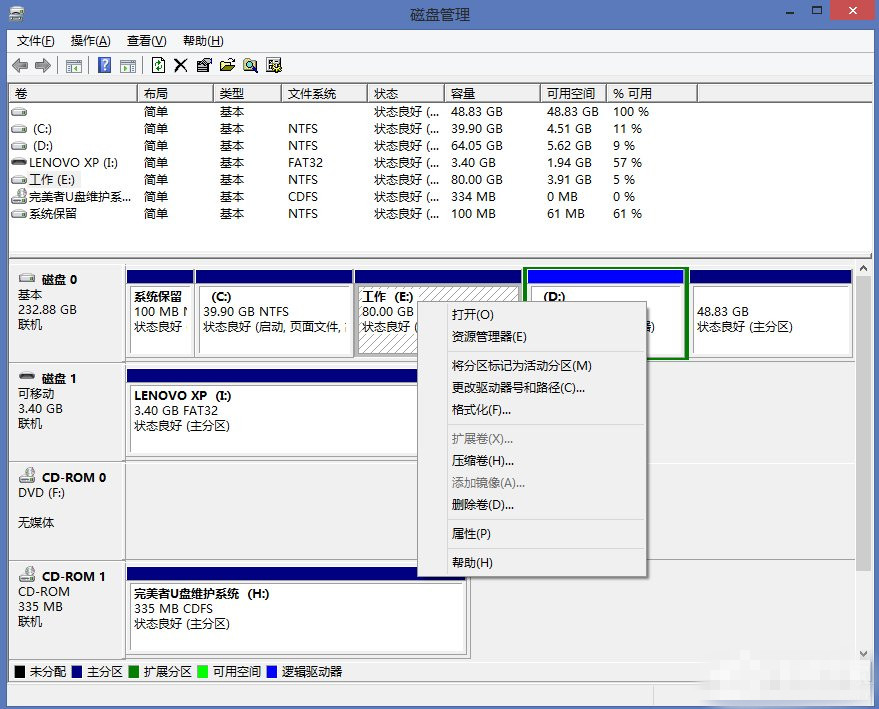The image size is (879, 709).
Task: Toggle the Show Console Tree toolbar icon
Action: tap(73, 65)
